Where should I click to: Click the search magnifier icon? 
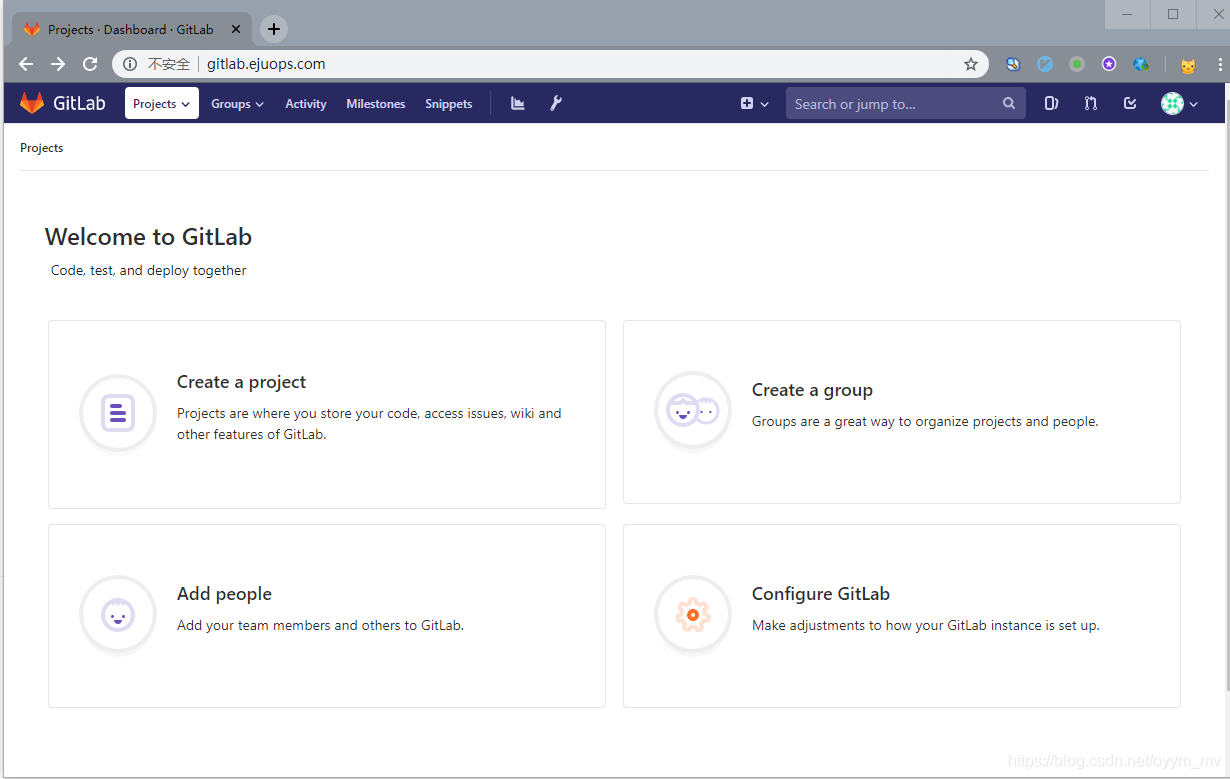[x=1009, y=103]
